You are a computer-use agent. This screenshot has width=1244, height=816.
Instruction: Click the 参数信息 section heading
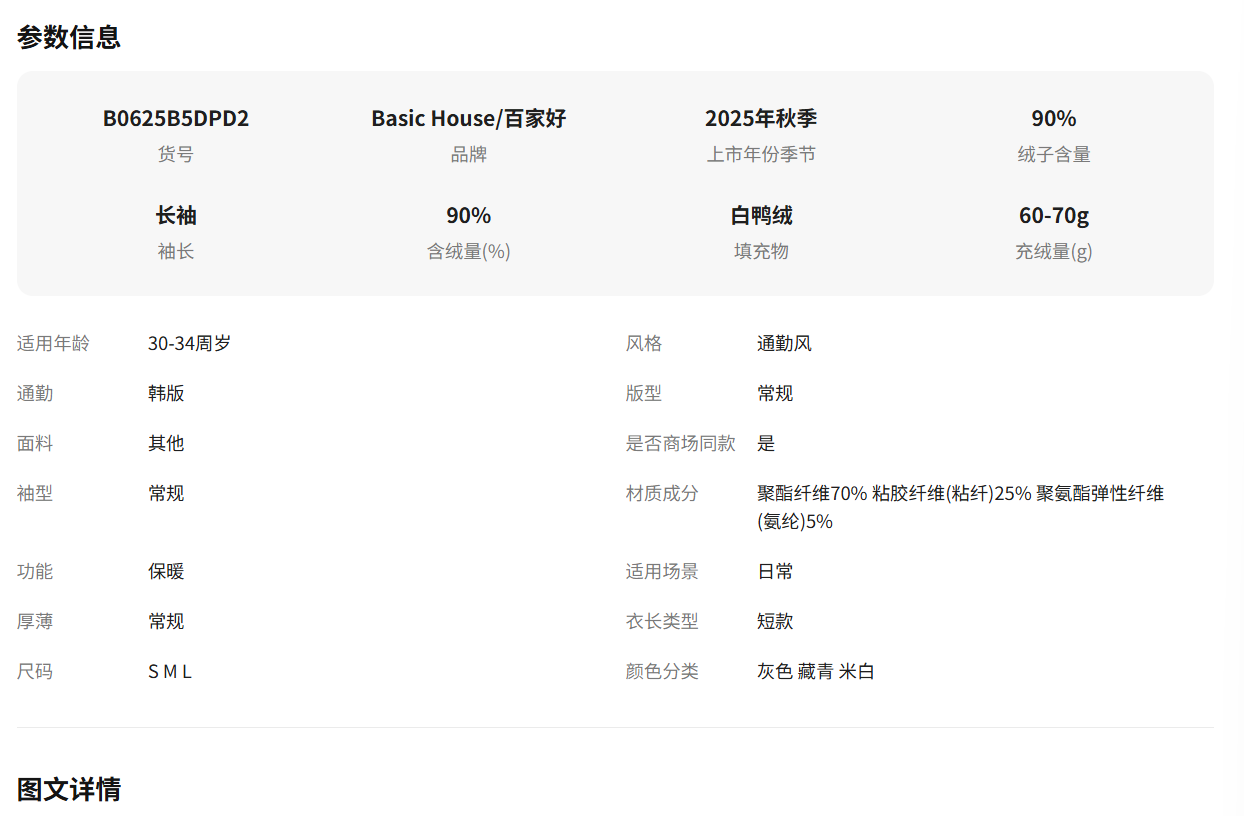click(69, 37)
